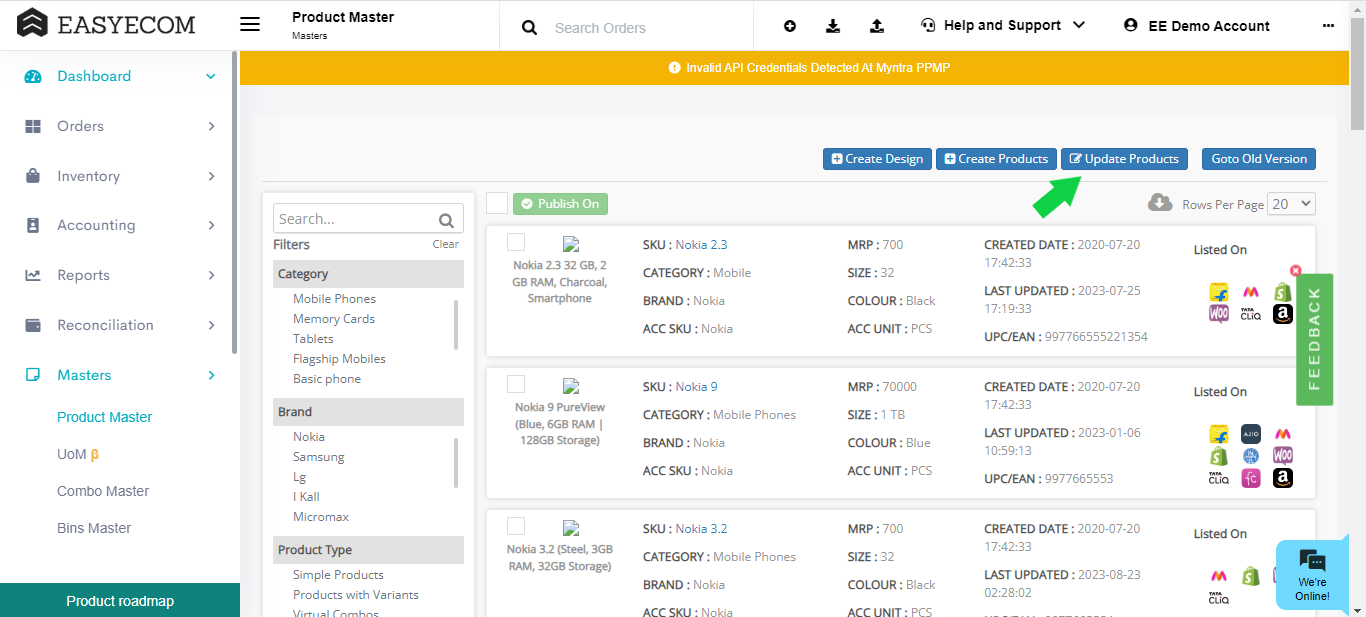The width and height of the screenshot is (1366, 617).
Task: Click the upload icon in header
Action: 877,26
